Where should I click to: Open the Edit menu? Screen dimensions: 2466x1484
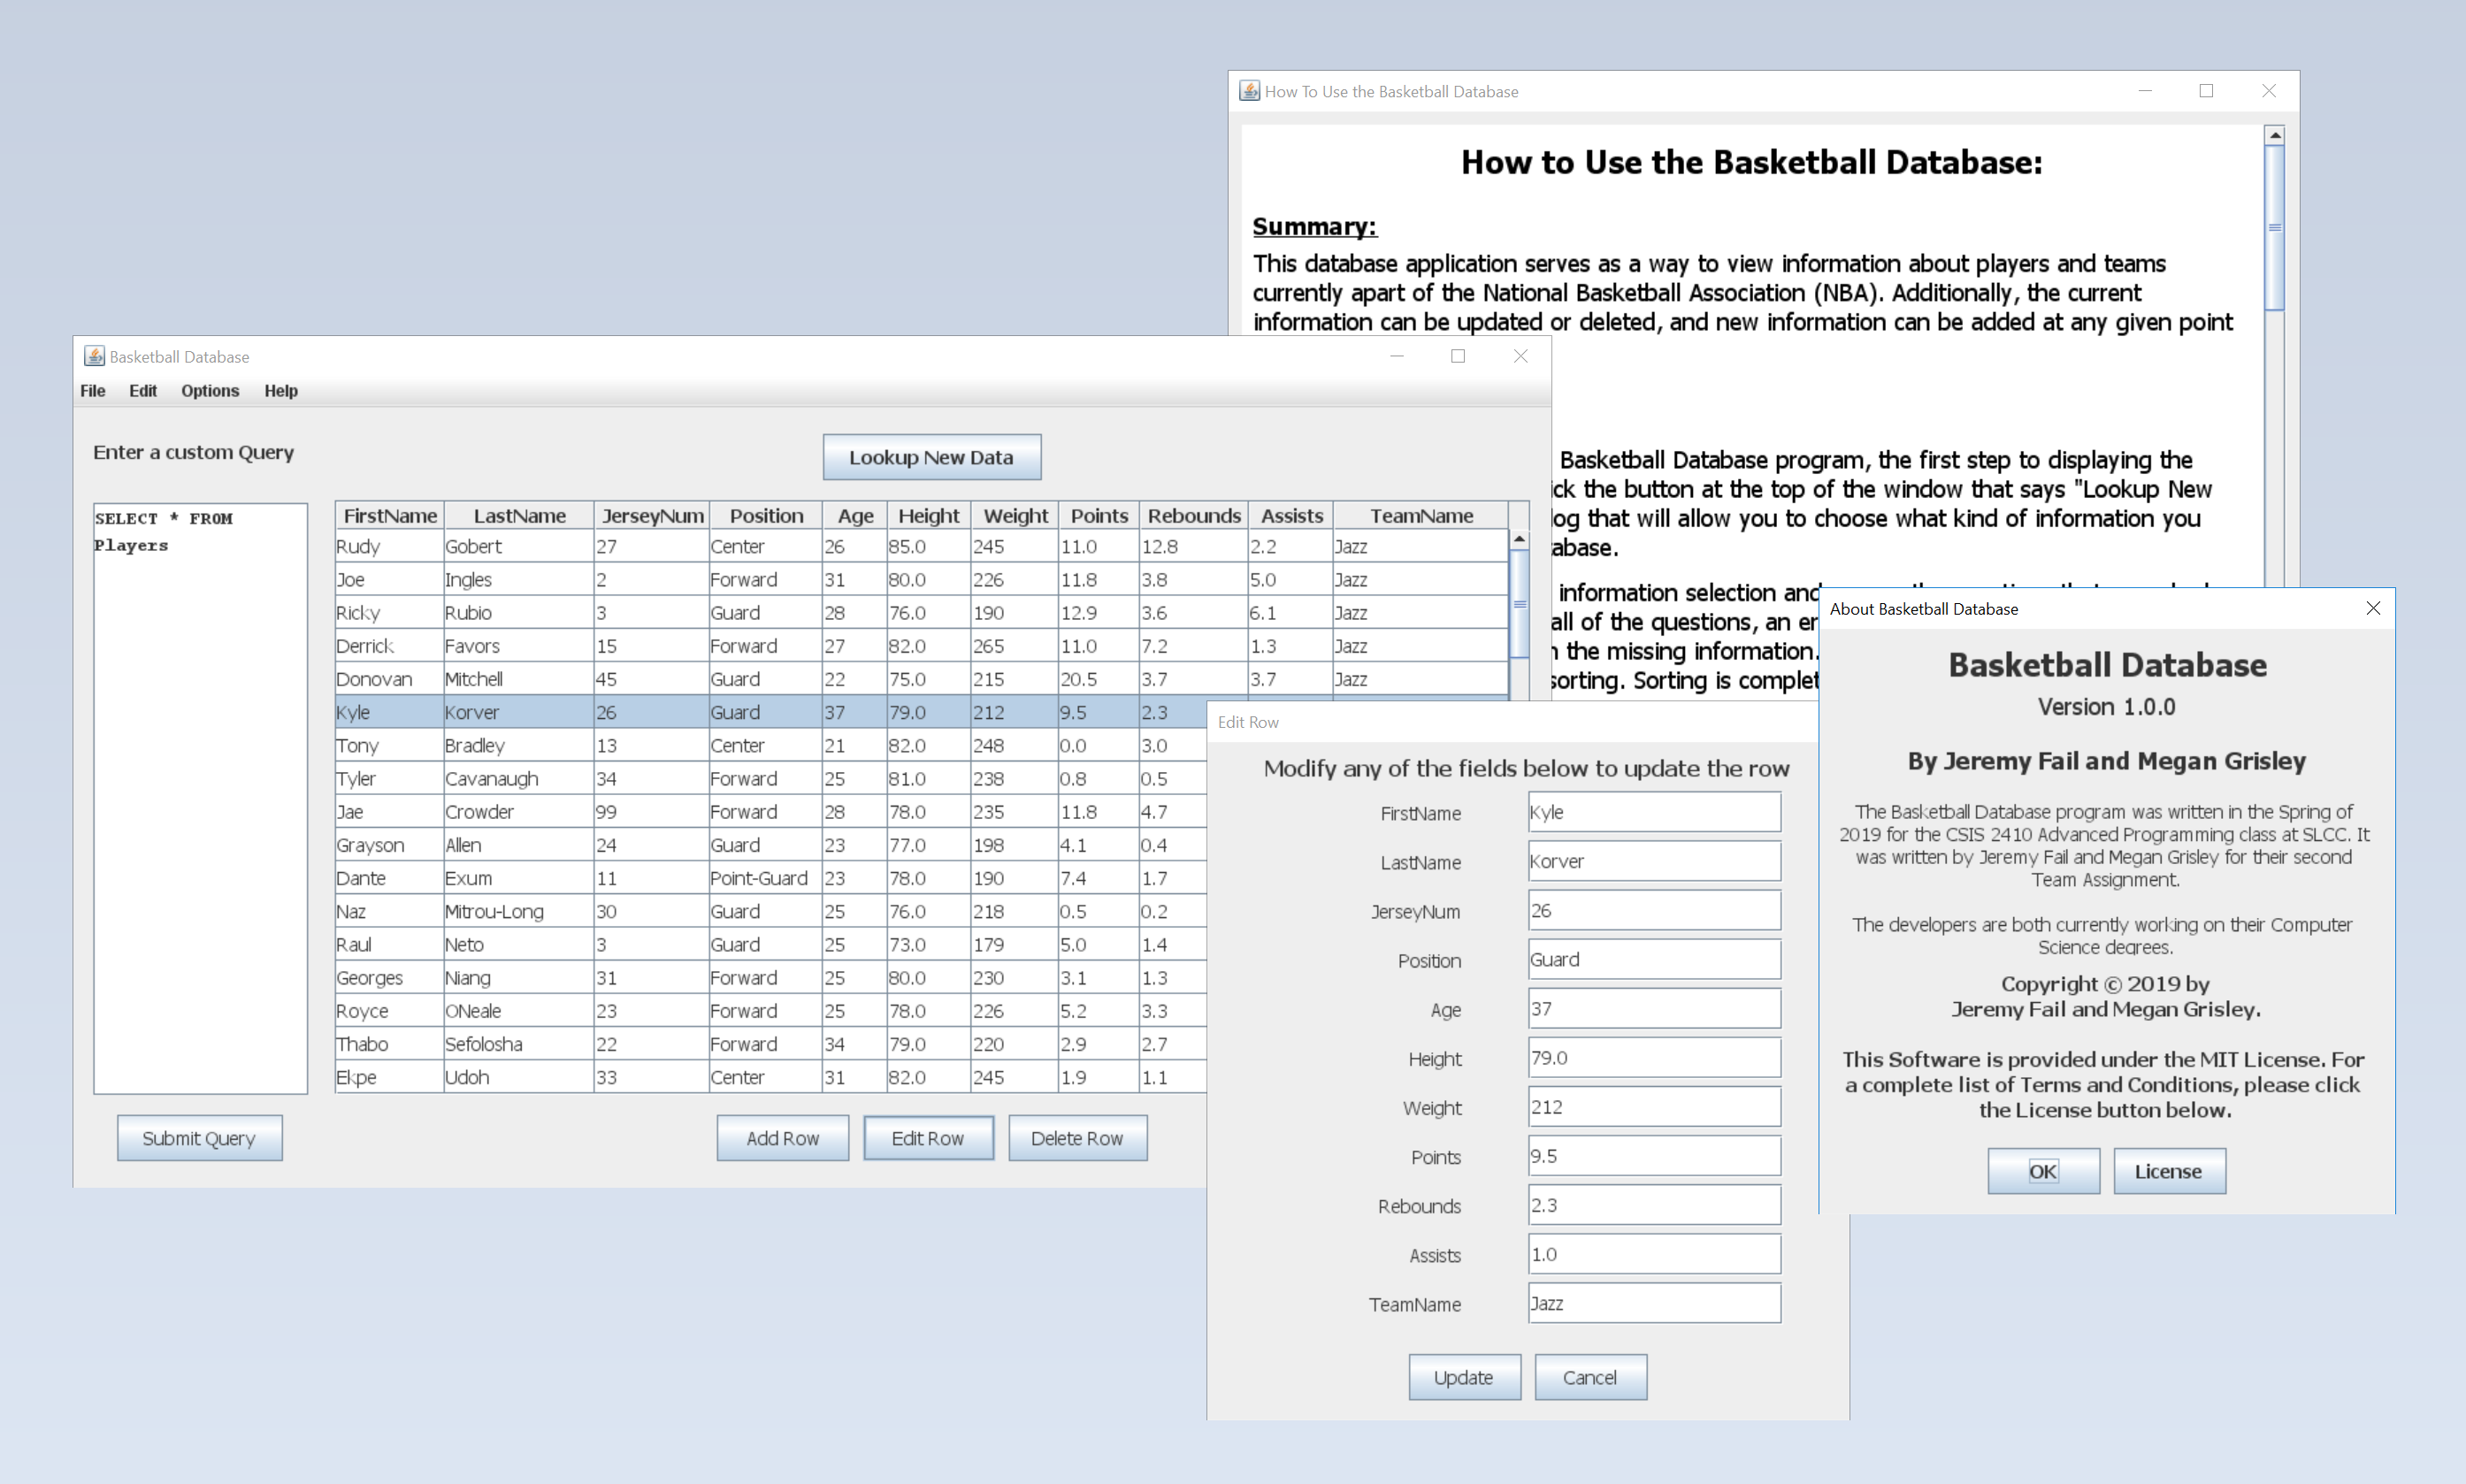142,391
